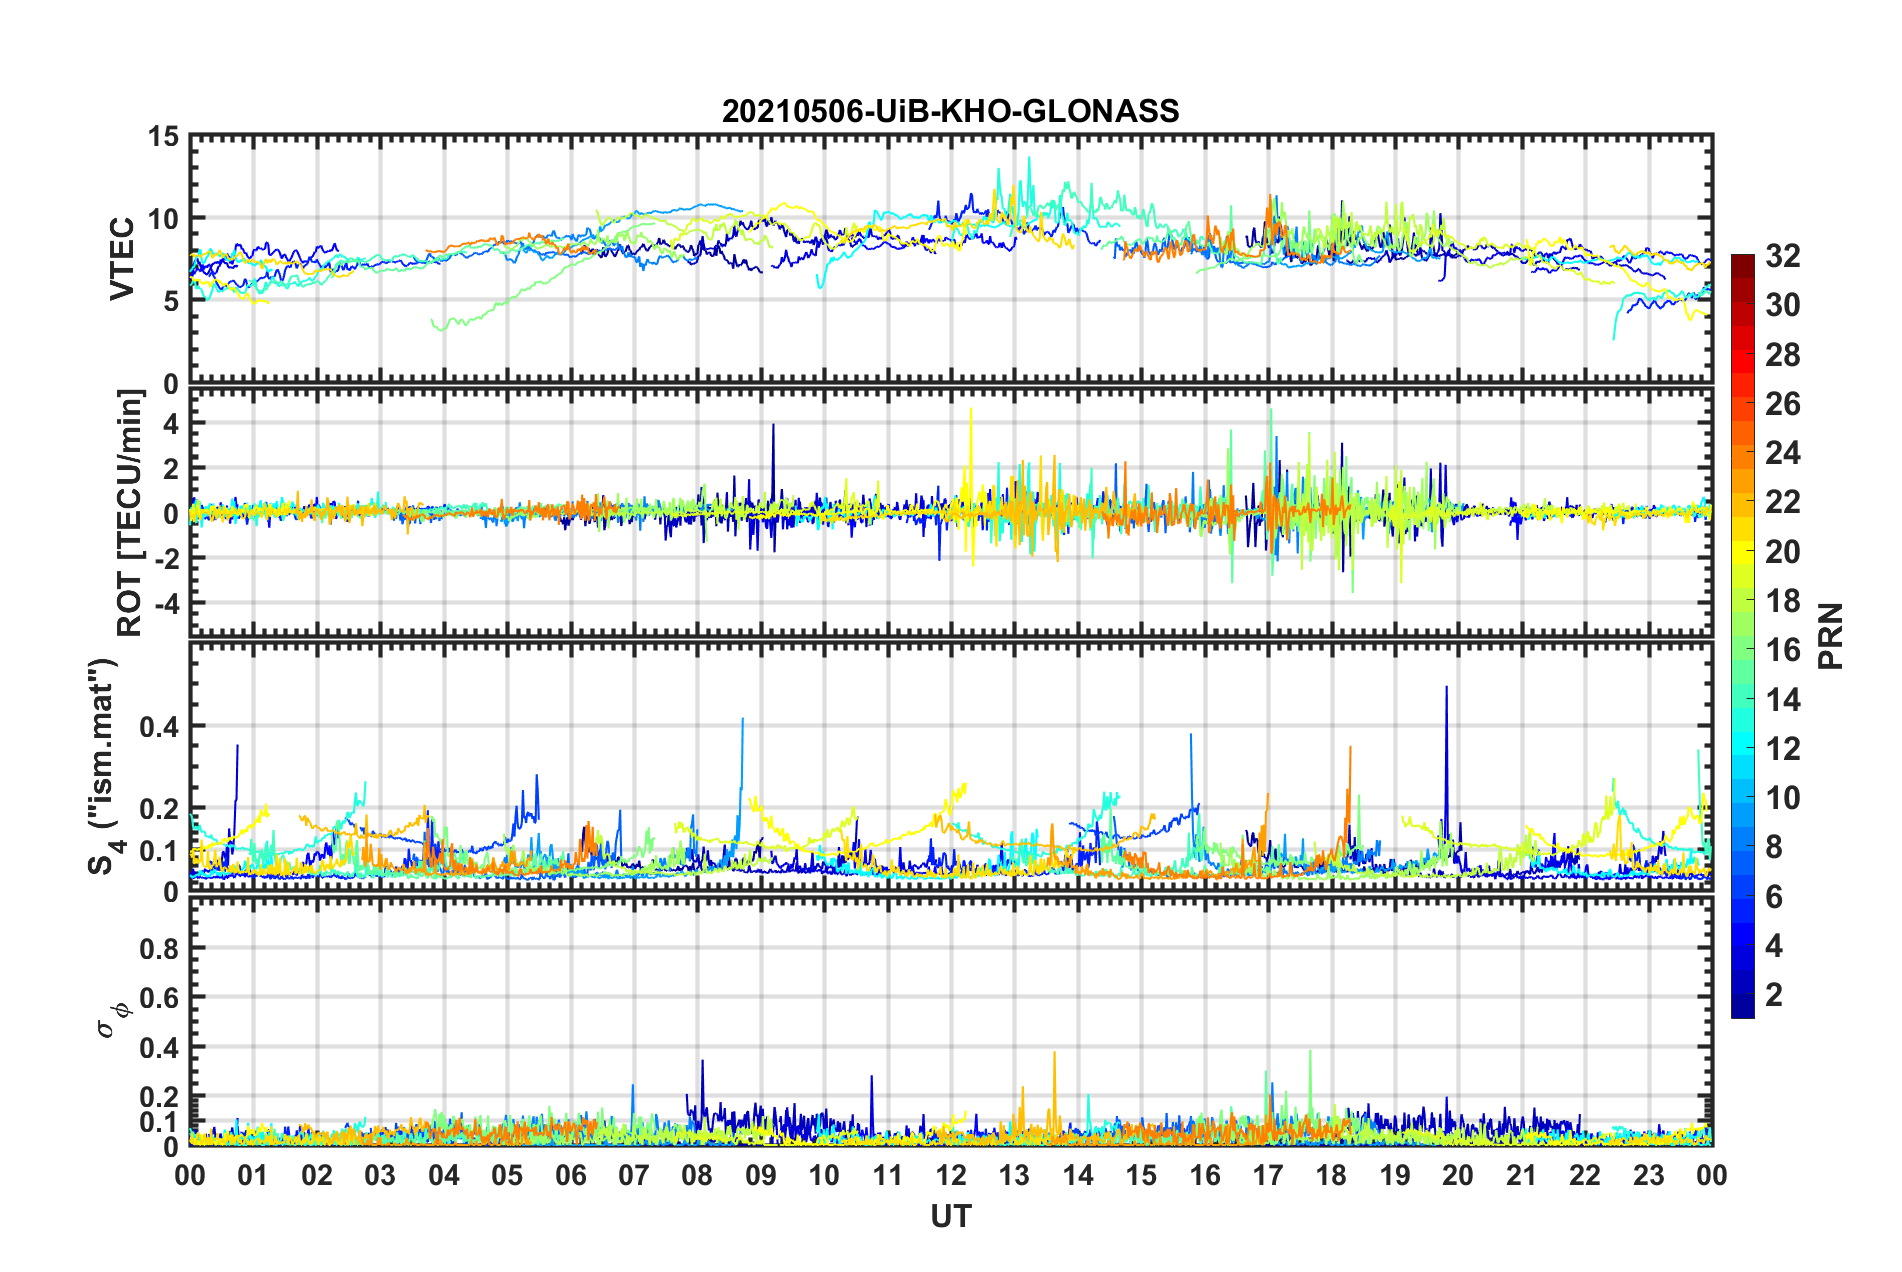Click the S4 ("ism.mat") axis label
1902x1272 pixels.
[x=103, y=766]
